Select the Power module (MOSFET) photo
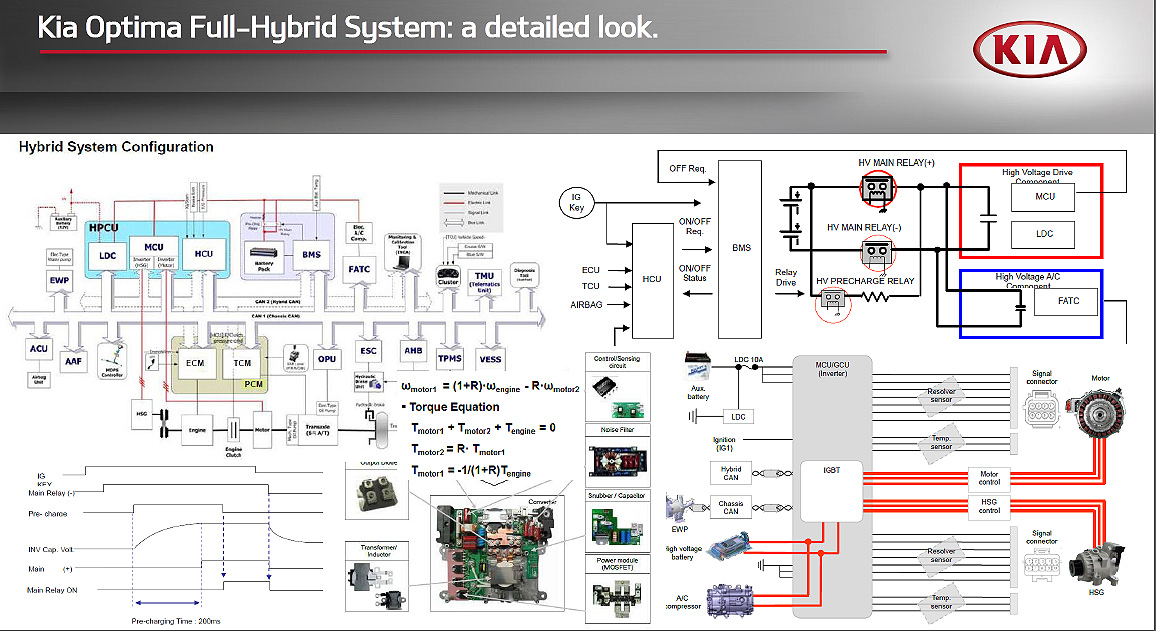 click(x=615, y=590)
